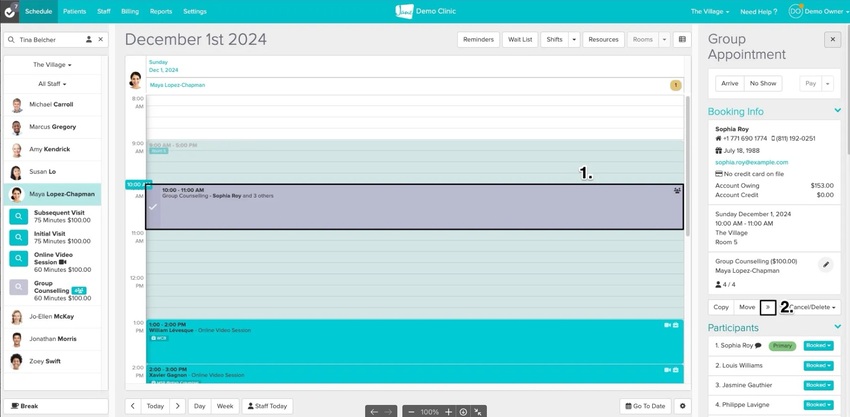
Task: Zoom out with the minus icon
Action: [412, 412]
